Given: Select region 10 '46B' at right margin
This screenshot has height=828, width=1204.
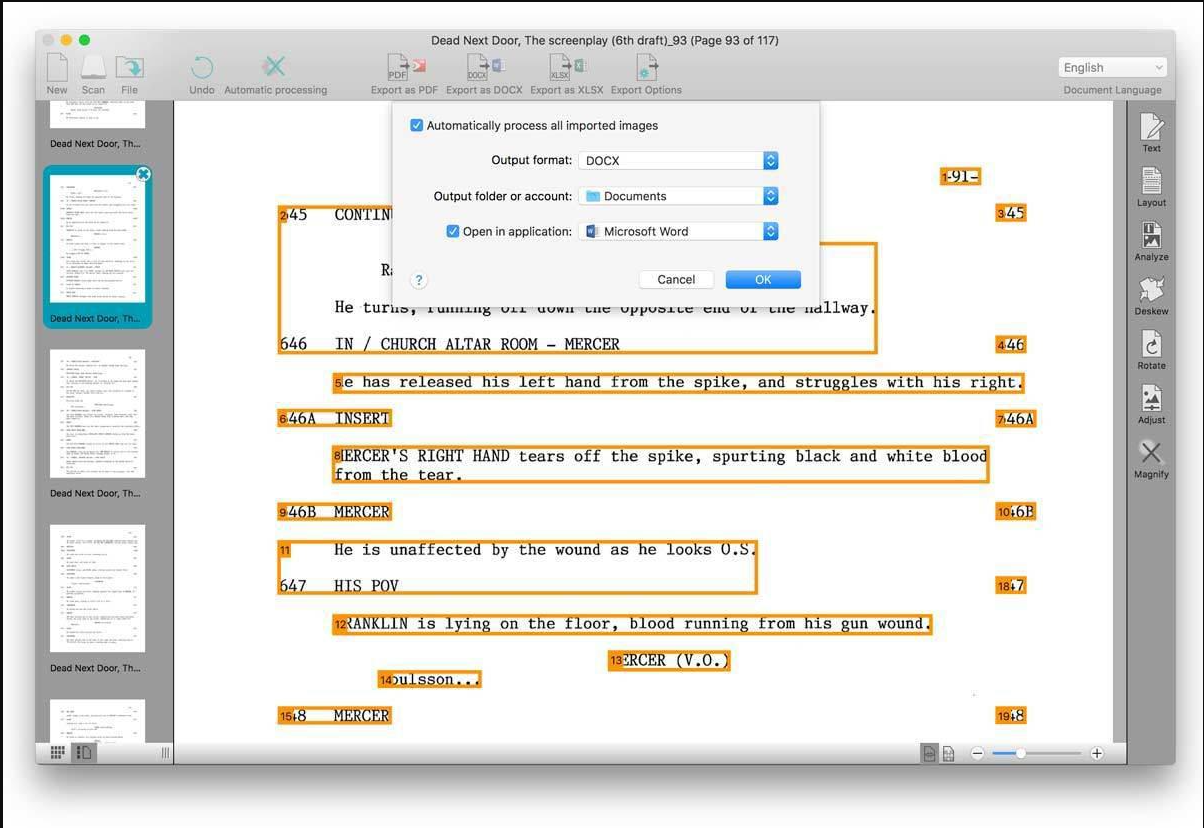Looking at the screenshot, I should click(x=1015, y=512).
